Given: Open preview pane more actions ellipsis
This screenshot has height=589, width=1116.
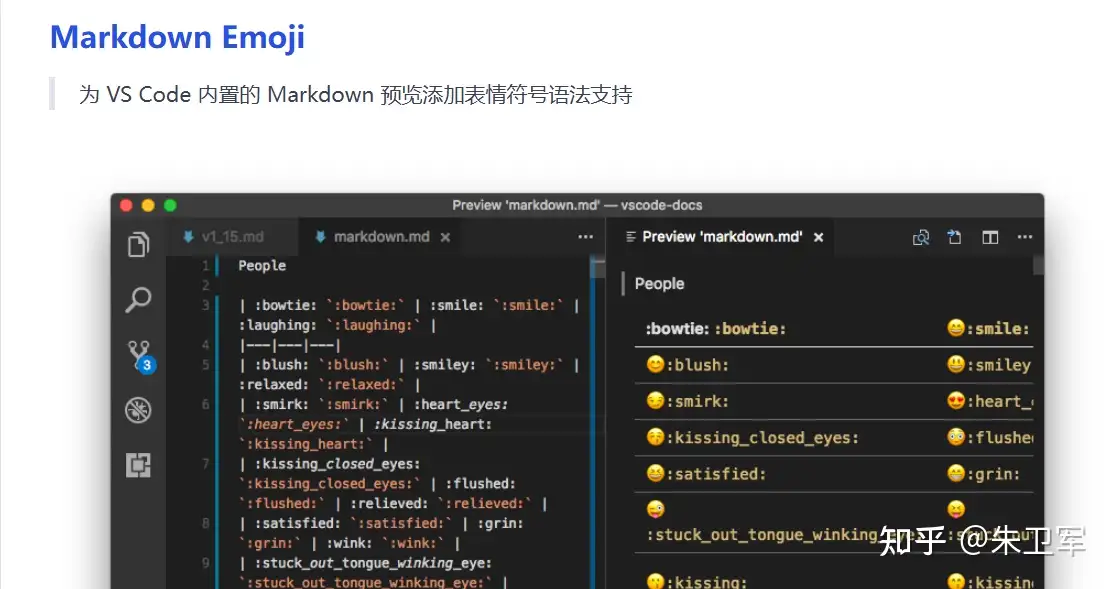Looking at the screenshot, I should click(1025, 237).
